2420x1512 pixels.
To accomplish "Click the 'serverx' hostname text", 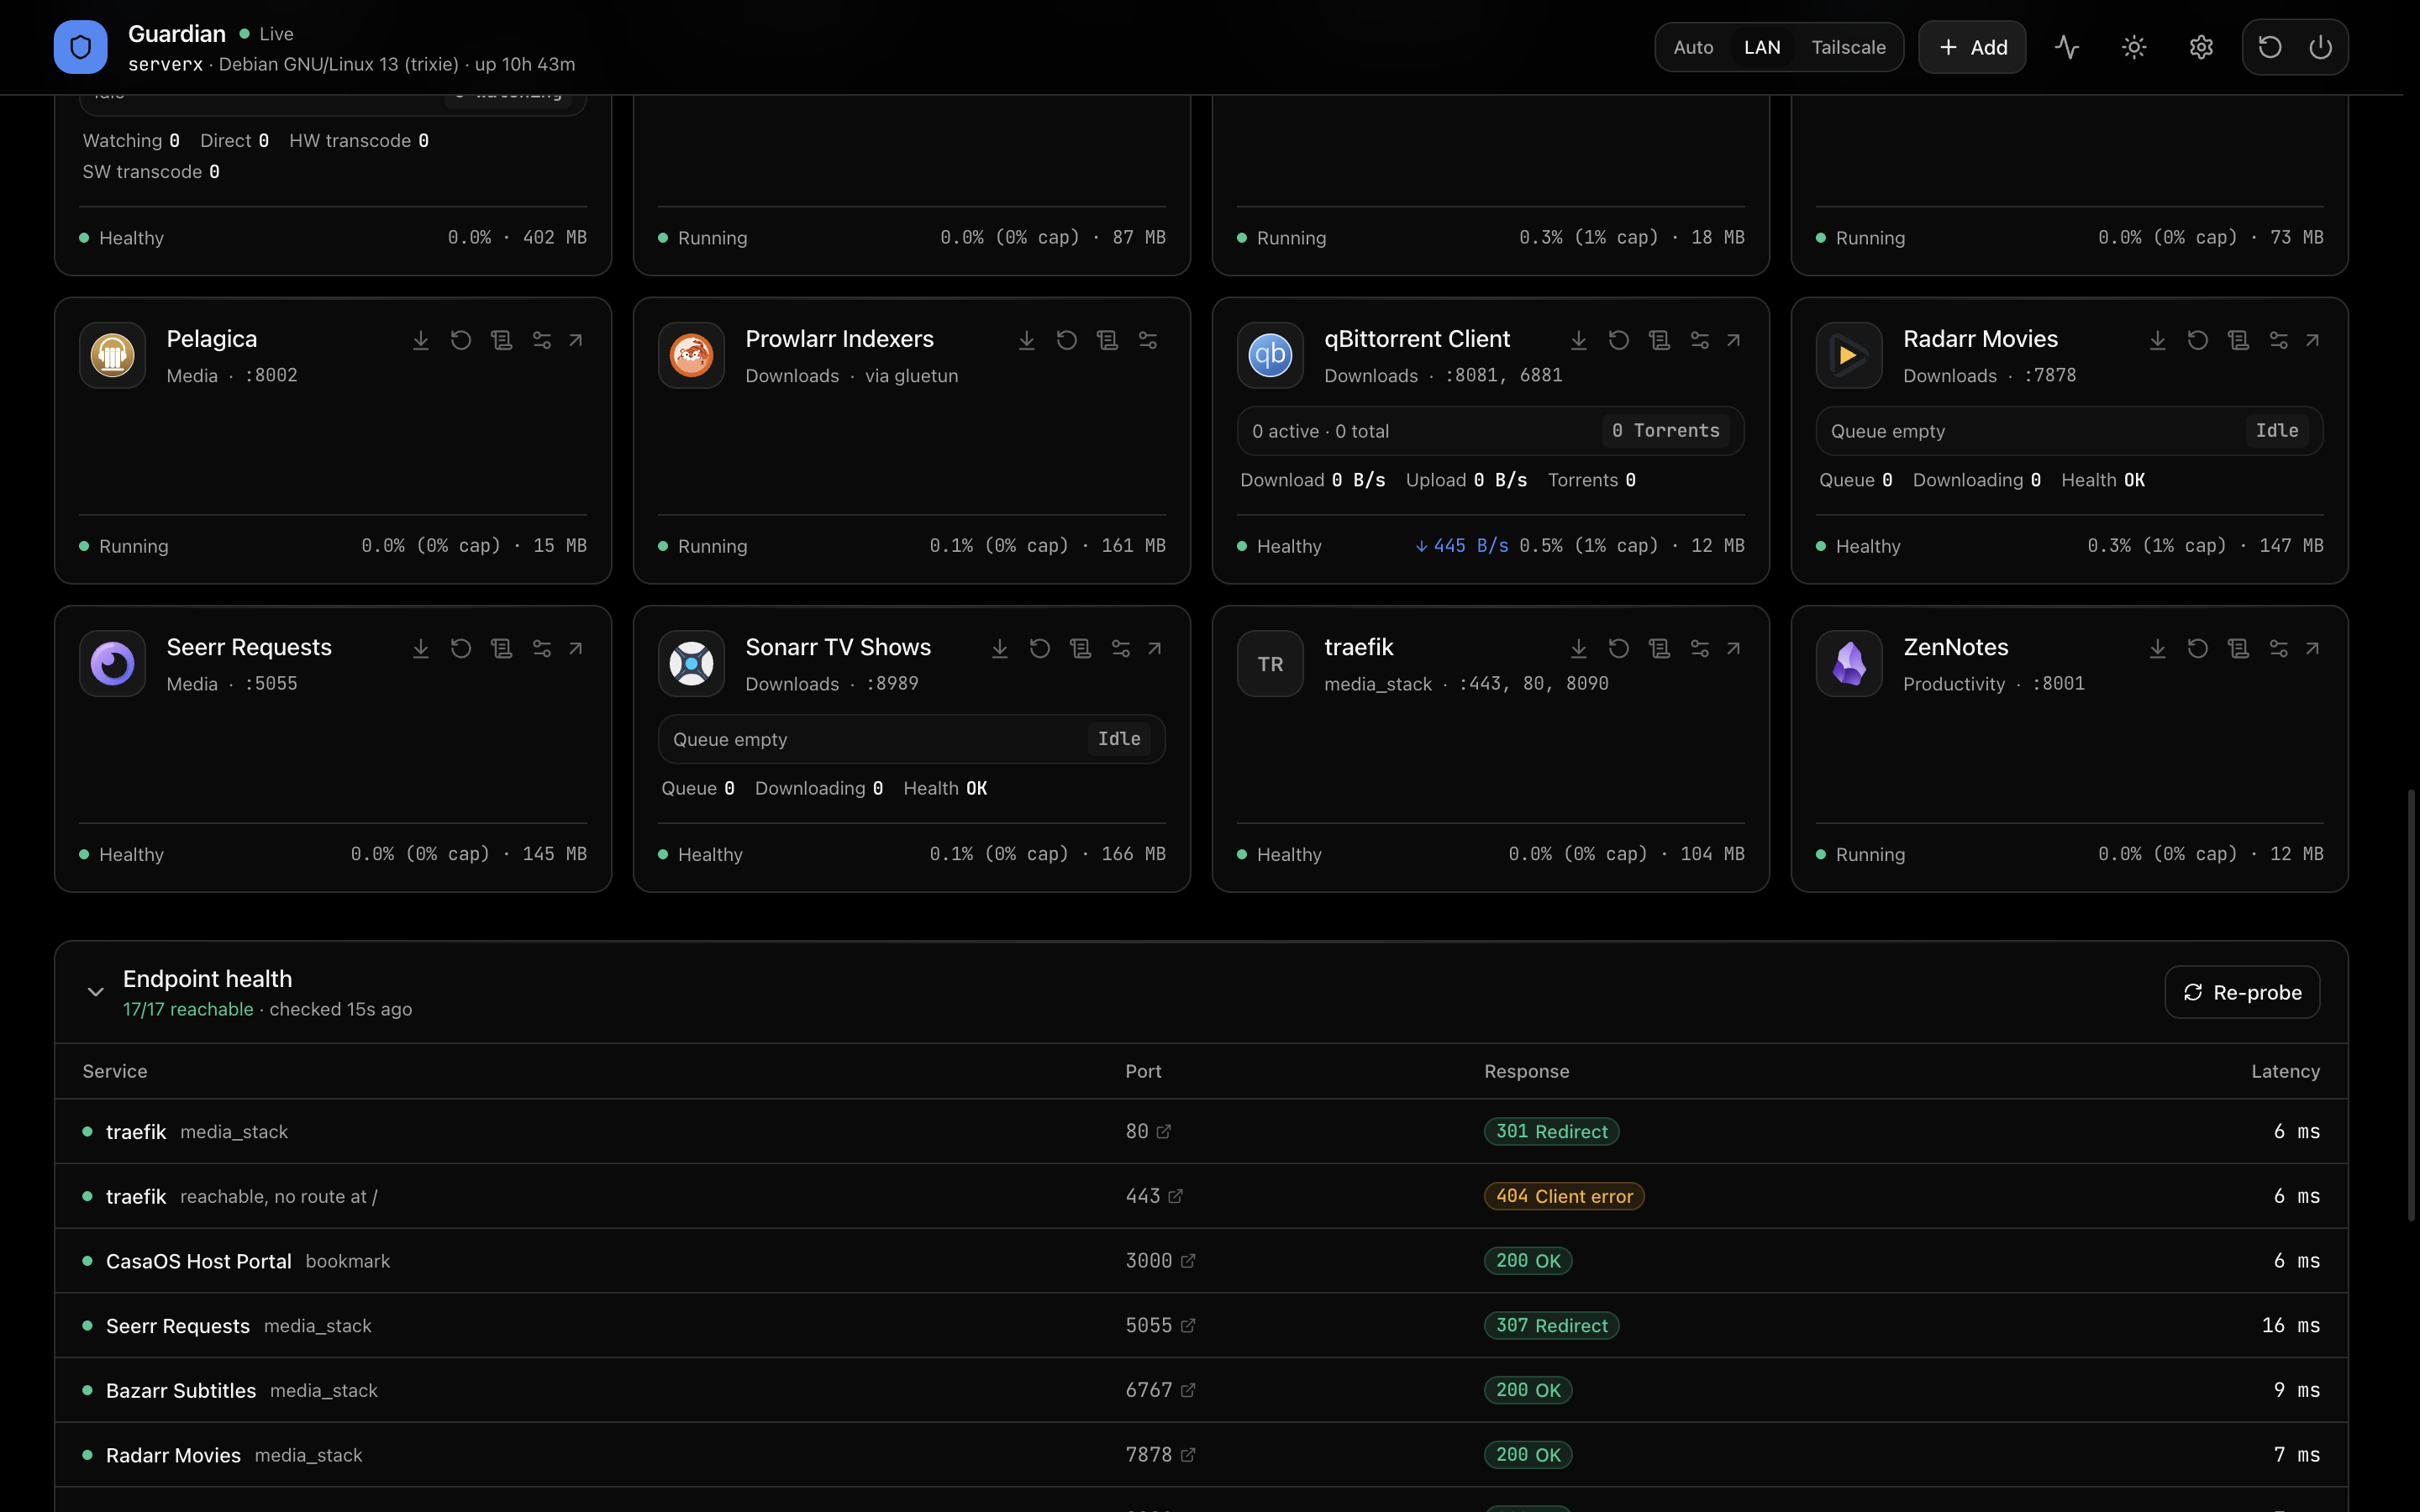I will tap(165, 65).
